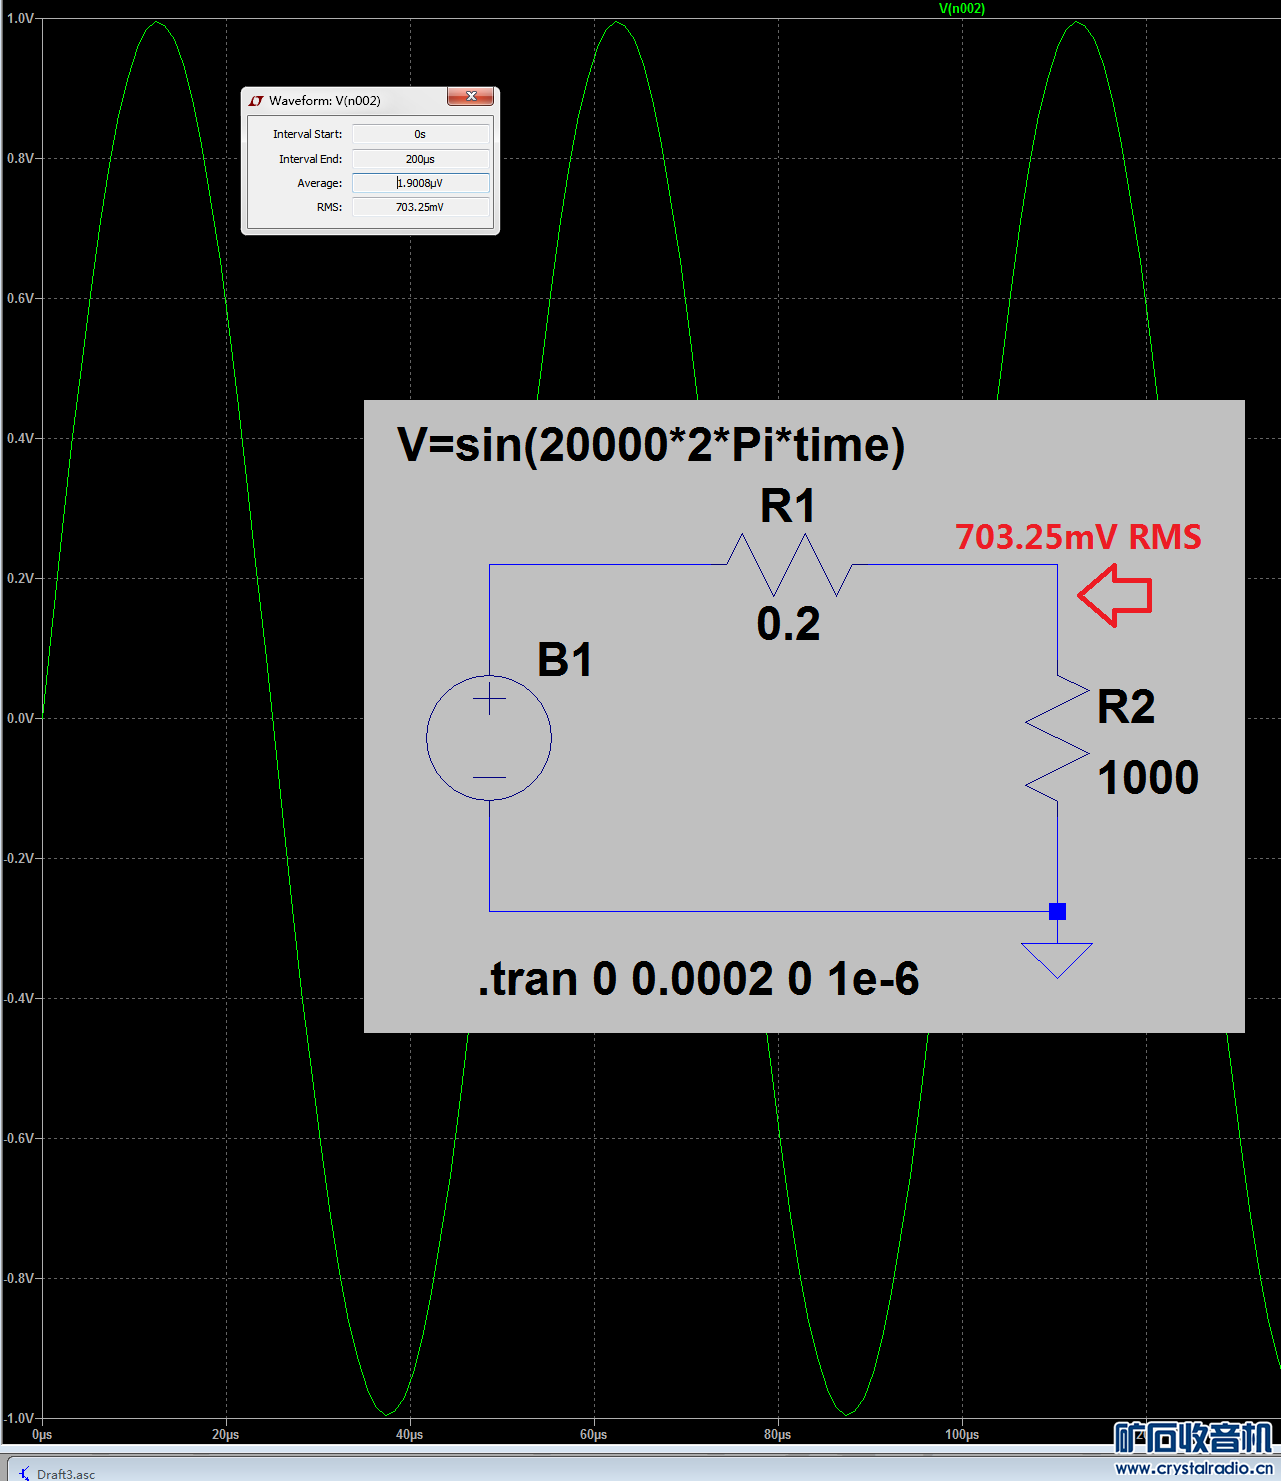This screenshot has height=1481, width=1281.
Task: Select the R1 resistor zigzag symbol
Action: coord(789,565)
